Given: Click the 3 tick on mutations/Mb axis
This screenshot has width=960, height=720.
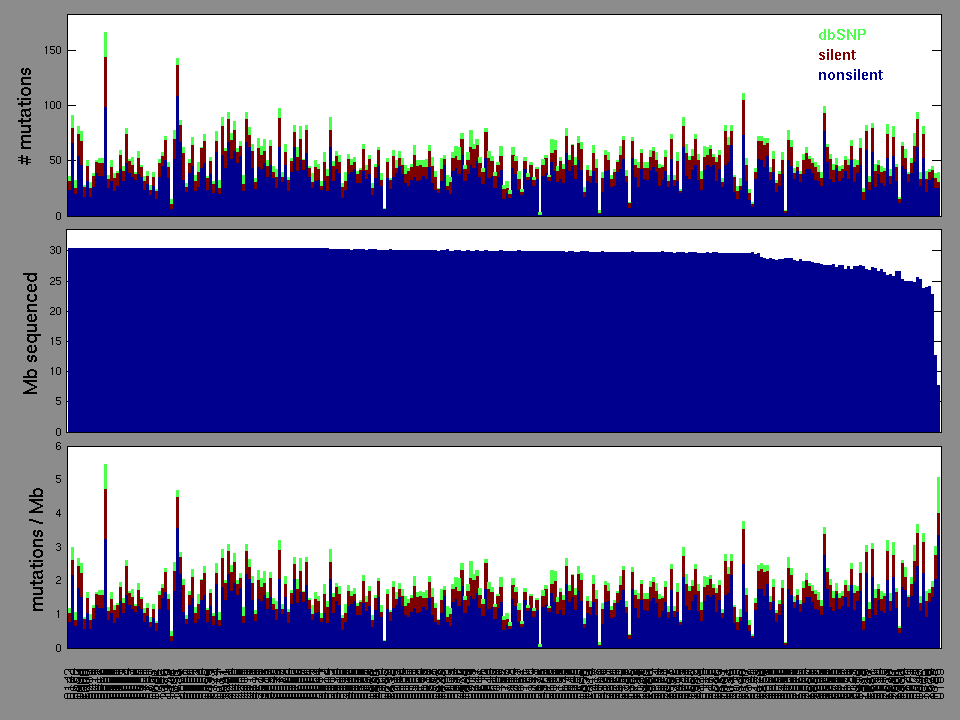Looking at the screenshot, I should click(x=58, y=547).
